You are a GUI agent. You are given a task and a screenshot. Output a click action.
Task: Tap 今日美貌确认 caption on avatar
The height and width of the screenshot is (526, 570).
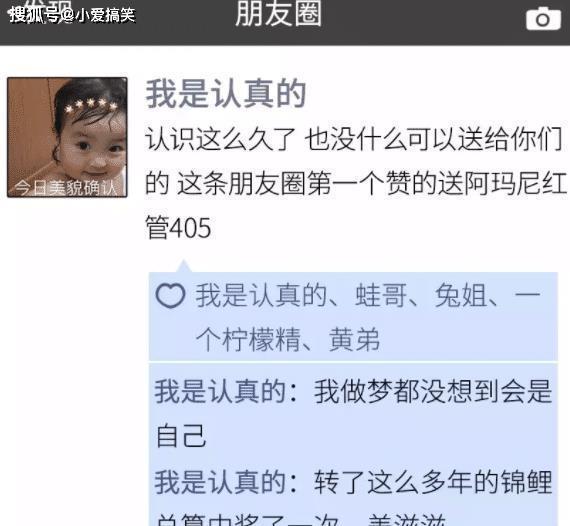[66, 188]
